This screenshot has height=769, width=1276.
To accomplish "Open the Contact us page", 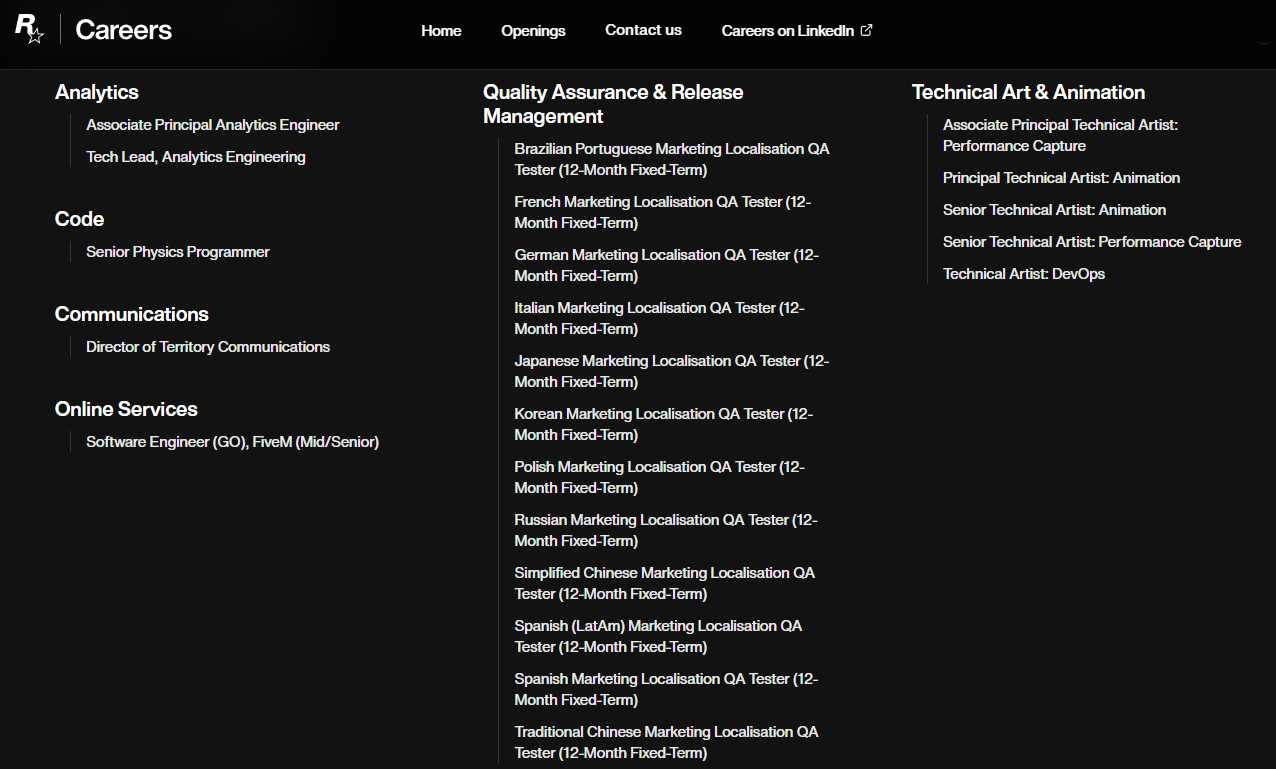I will (643, 30).
